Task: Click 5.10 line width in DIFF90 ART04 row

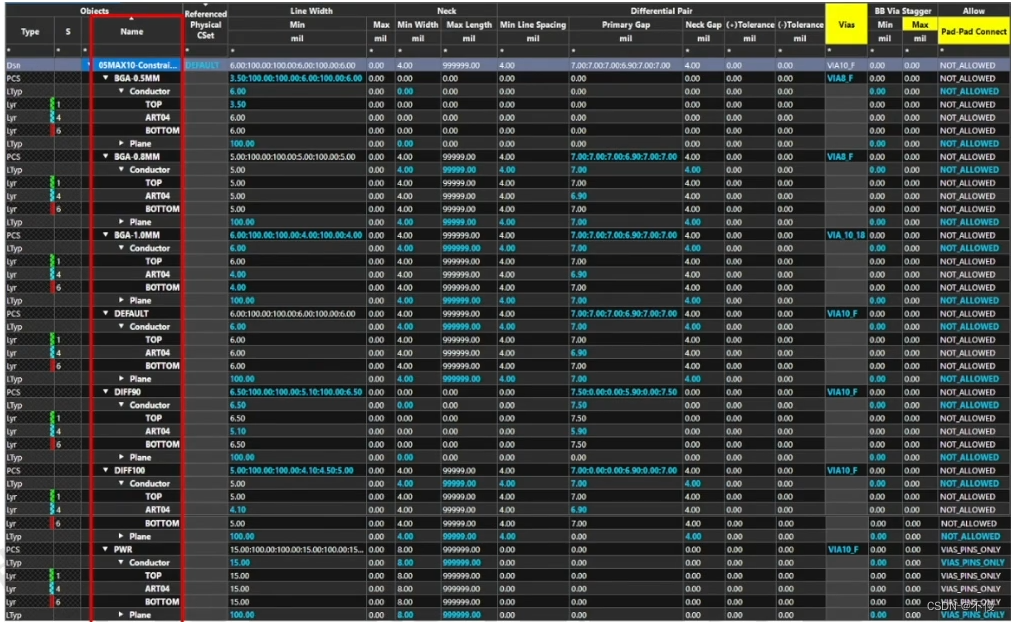Action: 238,431
